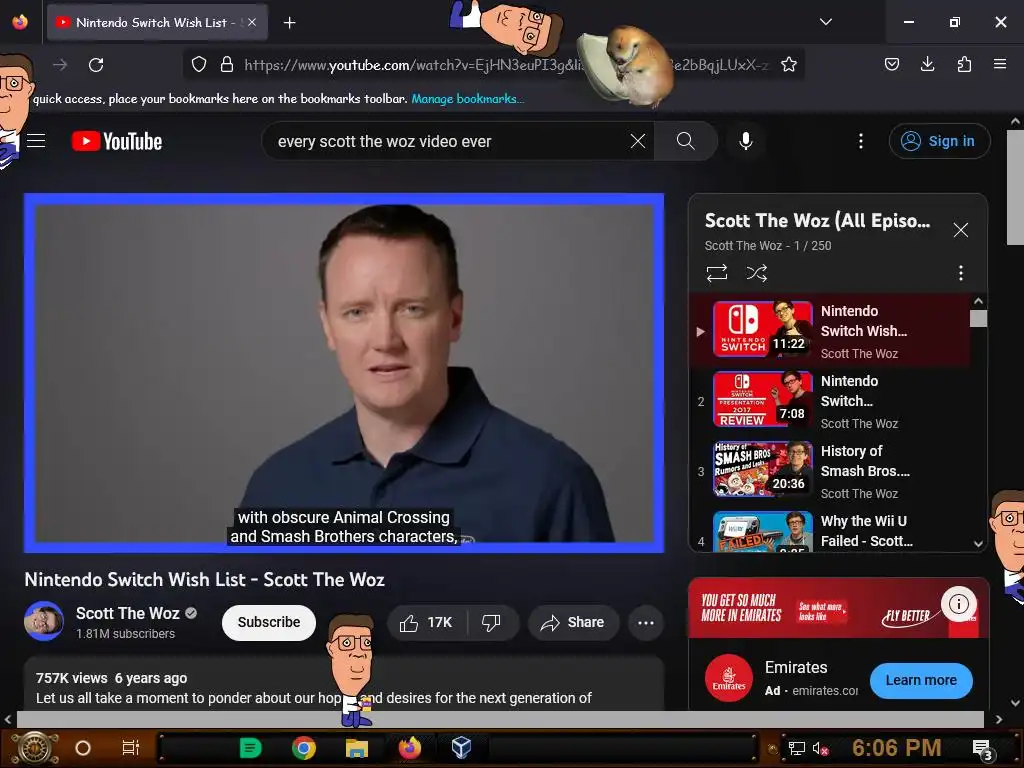The image size is (1024, 768).
Task: Play Why the Wii U Failed video
Action: tap(829, 530)
